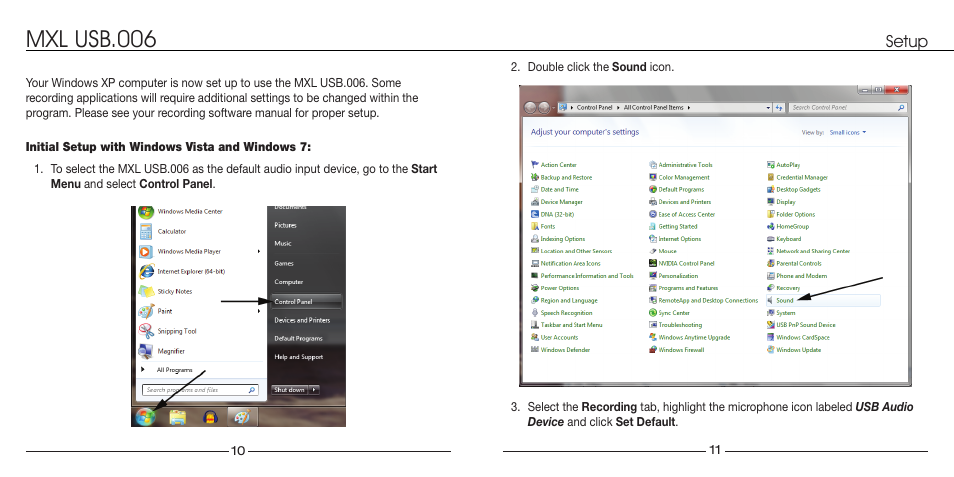Screen dimensions: 954x477
Task: Open Magnifier from the Start menu
Action: (x=162, y=351)
